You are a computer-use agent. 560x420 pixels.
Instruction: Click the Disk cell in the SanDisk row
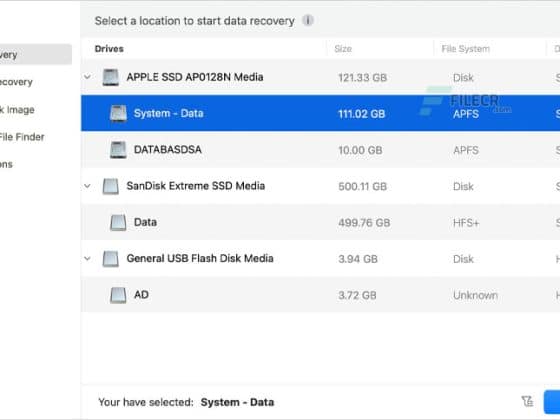click(x=463, y=186)
